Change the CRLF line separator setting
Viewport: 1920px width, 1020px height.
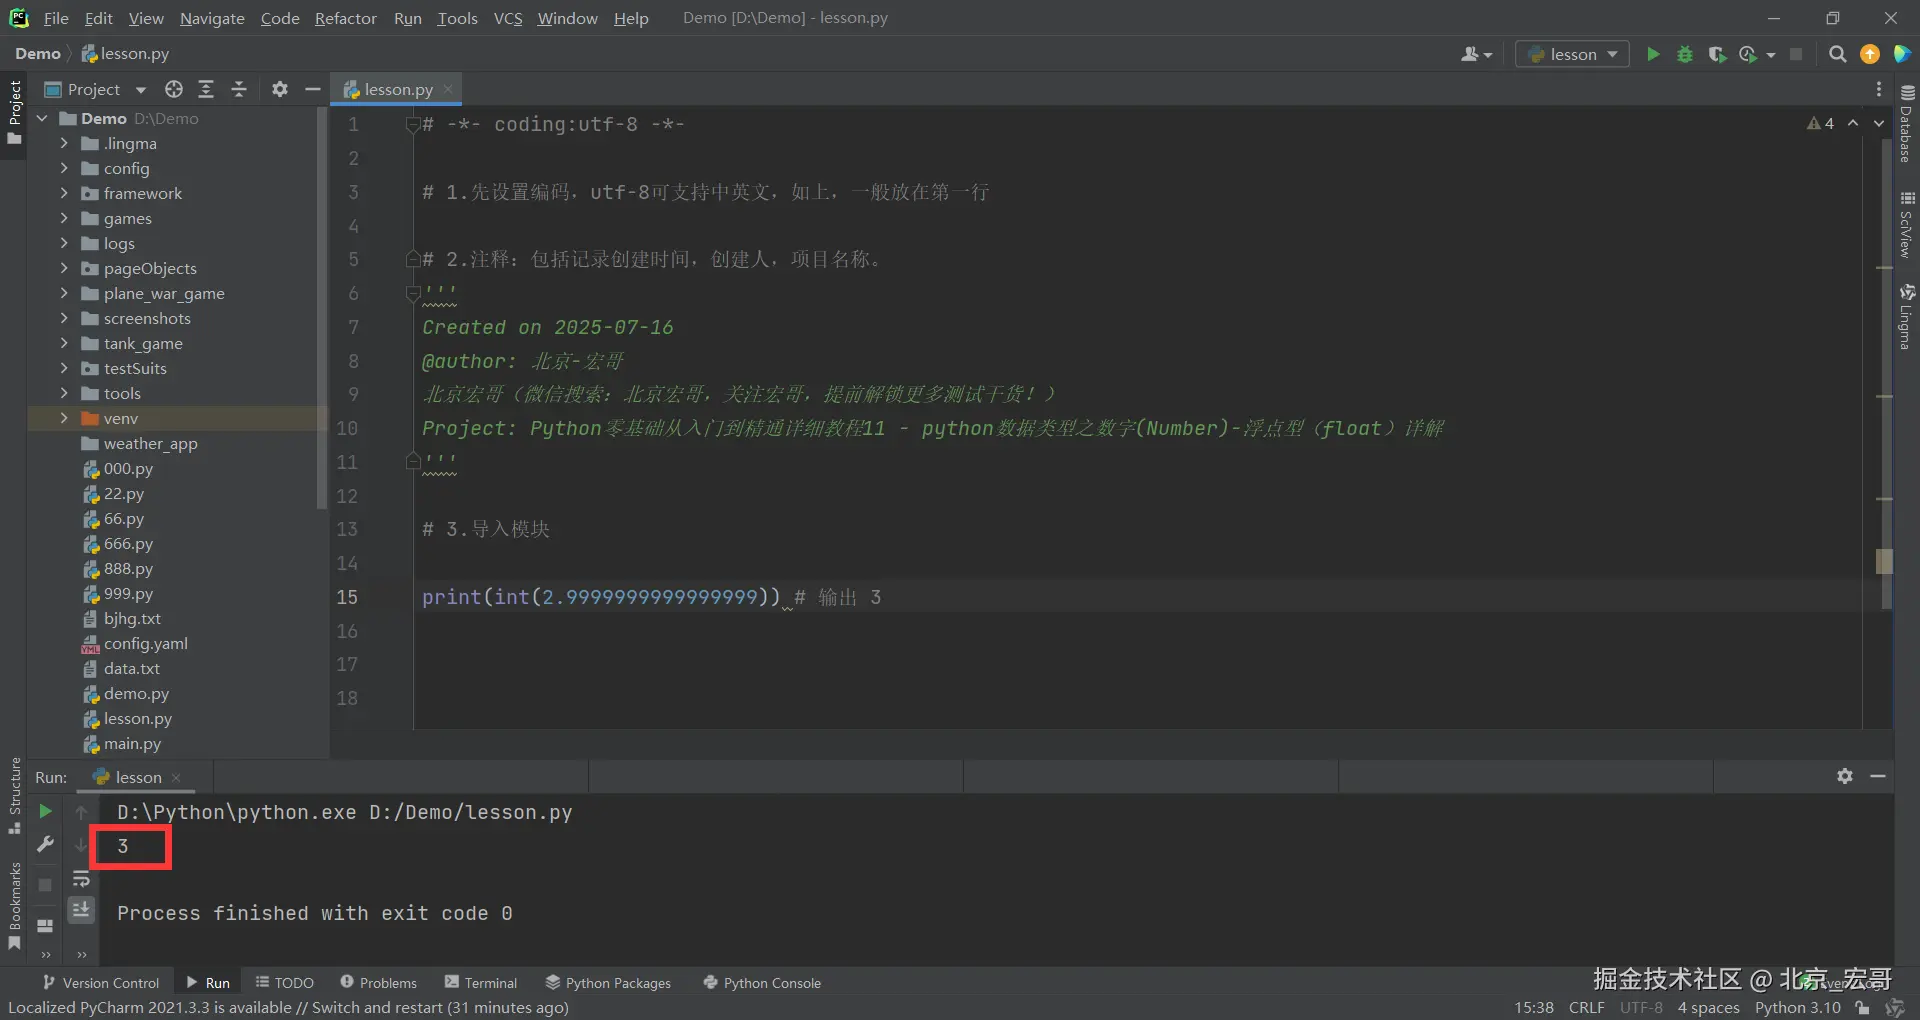click(1586, 1007)
